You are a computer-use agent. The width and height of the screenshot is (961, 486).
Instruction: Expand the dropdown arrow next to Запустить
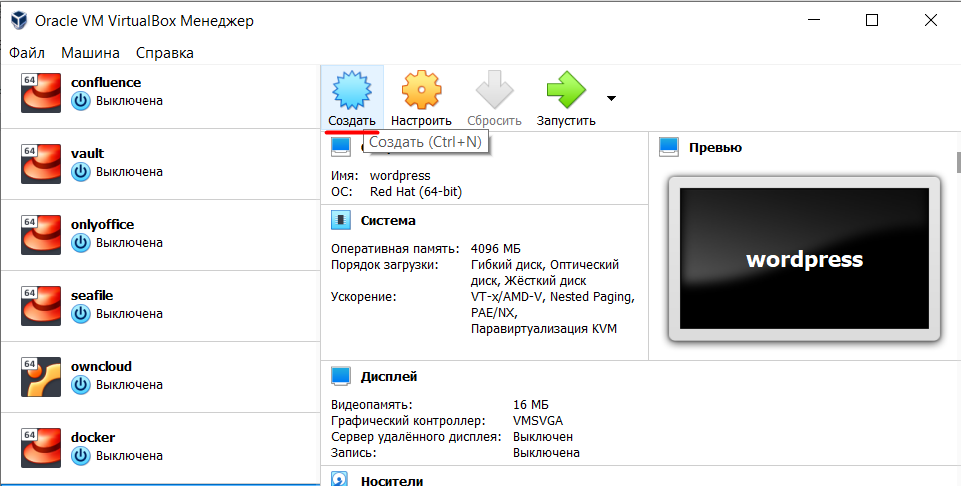611,98
